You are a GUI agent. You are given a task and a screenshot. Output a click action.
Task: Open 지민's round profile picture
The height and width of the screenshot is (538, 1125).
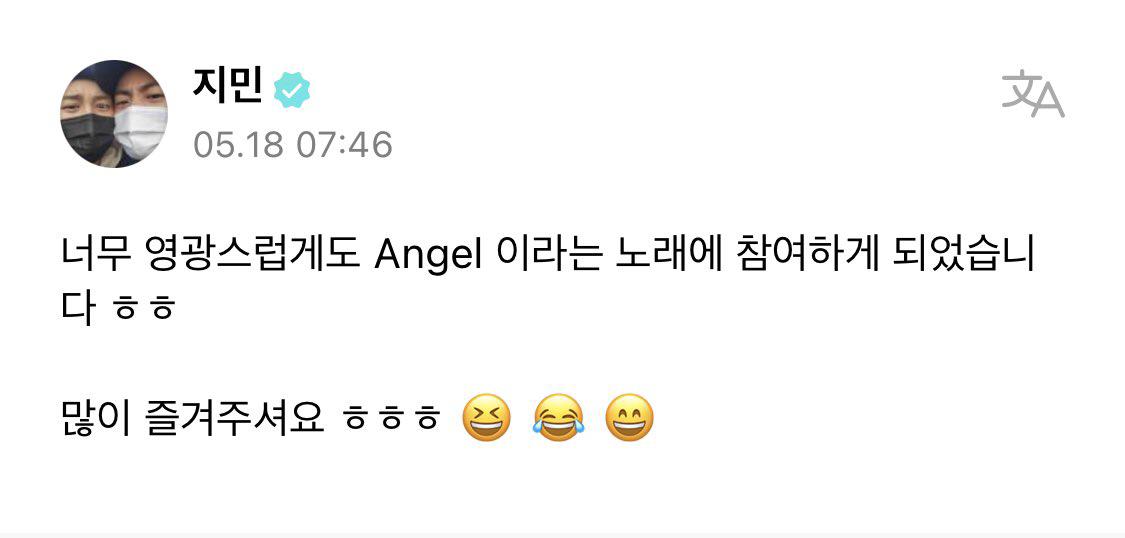114,114
